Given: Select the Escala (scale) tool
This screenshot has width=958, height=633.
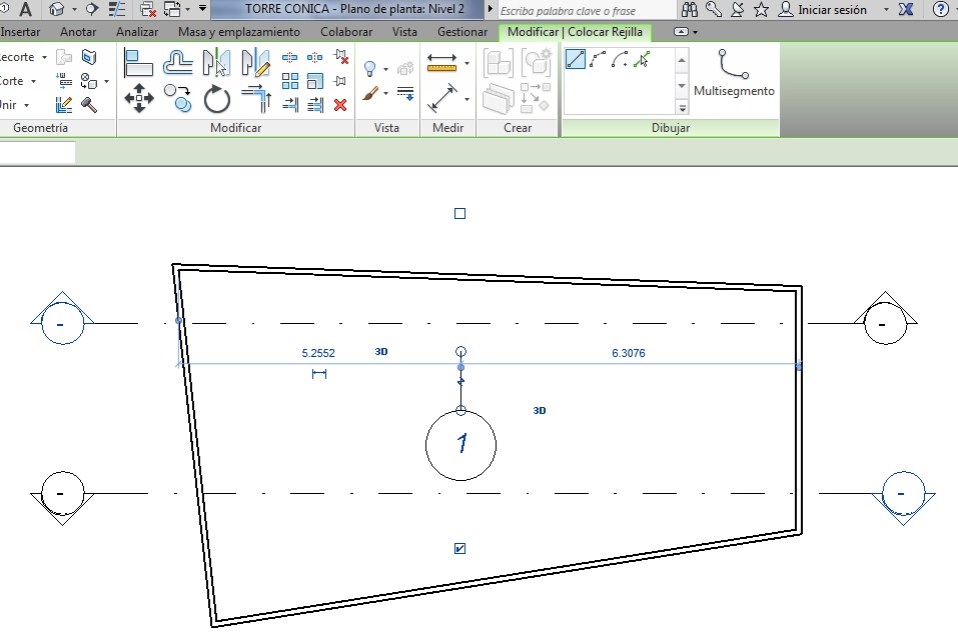Looking at the screenshot, I should (315, 80).
